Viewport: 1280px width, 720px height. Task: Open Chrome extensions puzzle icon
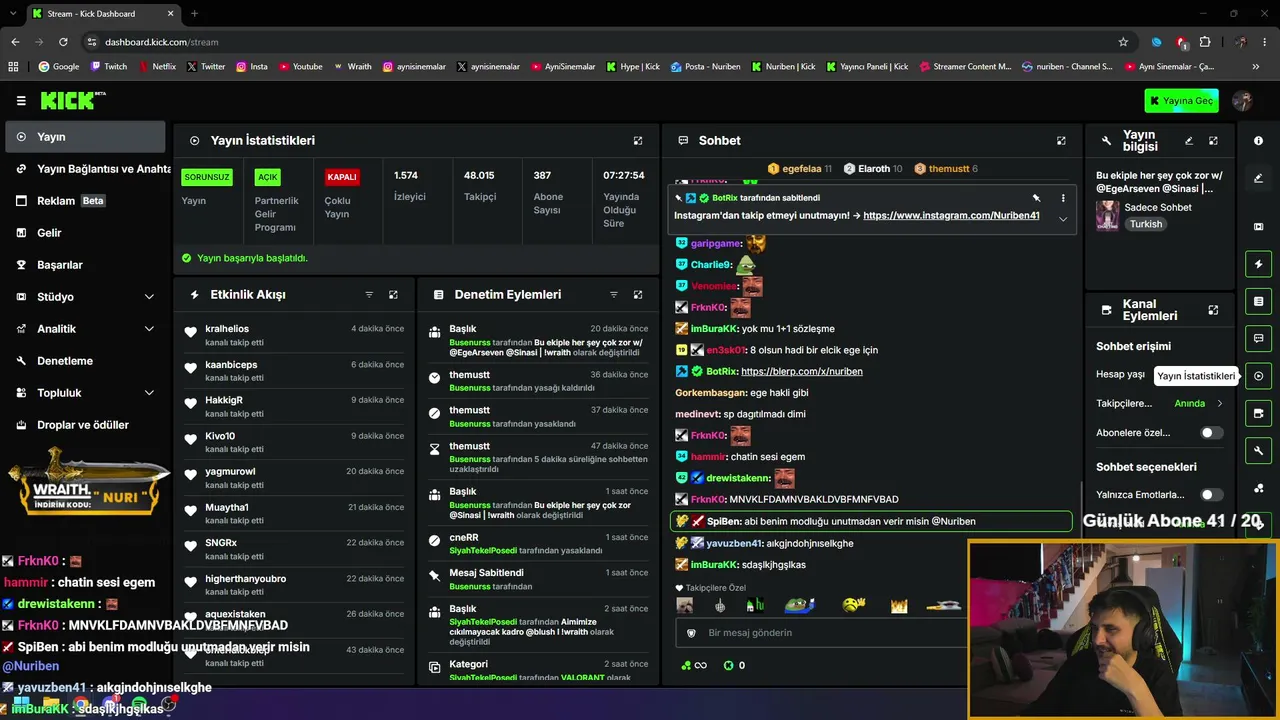point(1205,42)
